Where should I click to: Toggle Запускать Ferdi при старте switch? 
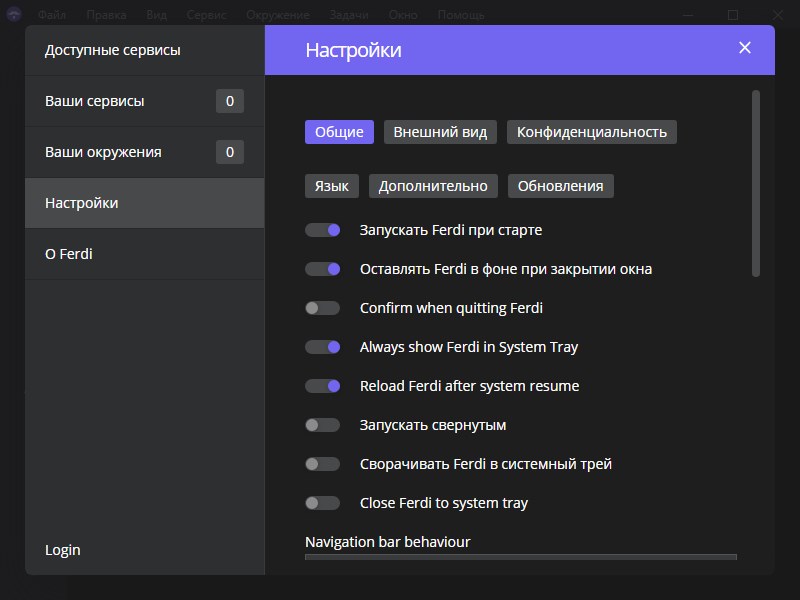[323, 230]
